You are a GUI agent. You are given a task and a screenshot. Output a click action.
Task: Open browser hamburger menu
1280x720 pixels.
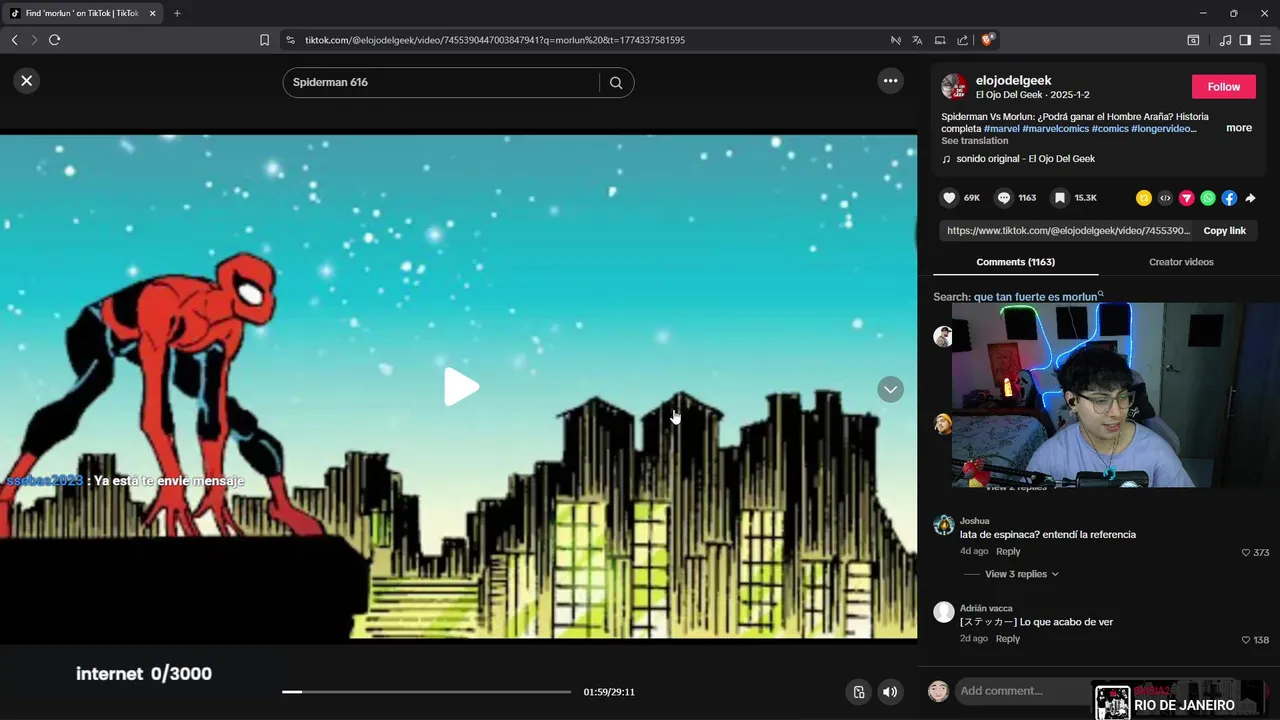(1265, 40)
